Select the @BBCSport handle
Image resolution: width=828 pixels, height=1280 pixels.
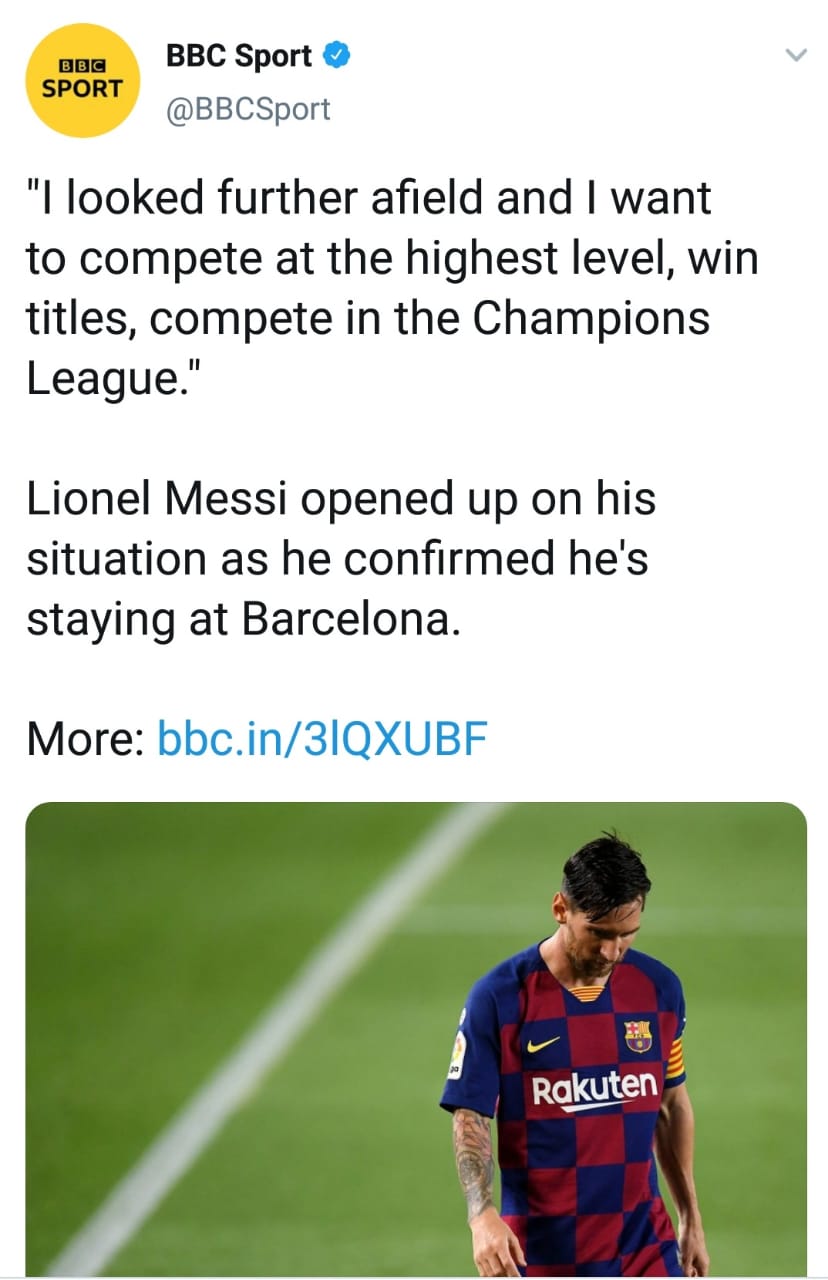[247, 108]
